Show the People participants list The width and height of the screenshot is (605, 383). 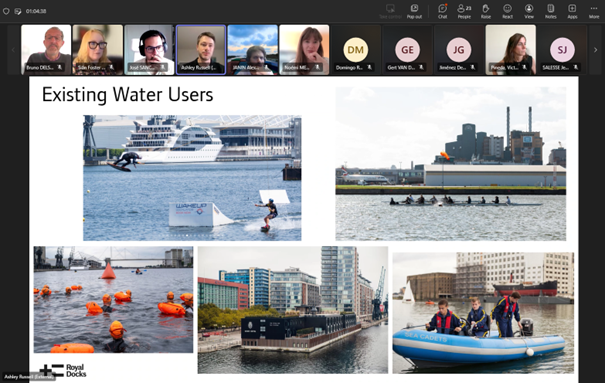pos(464,11)
